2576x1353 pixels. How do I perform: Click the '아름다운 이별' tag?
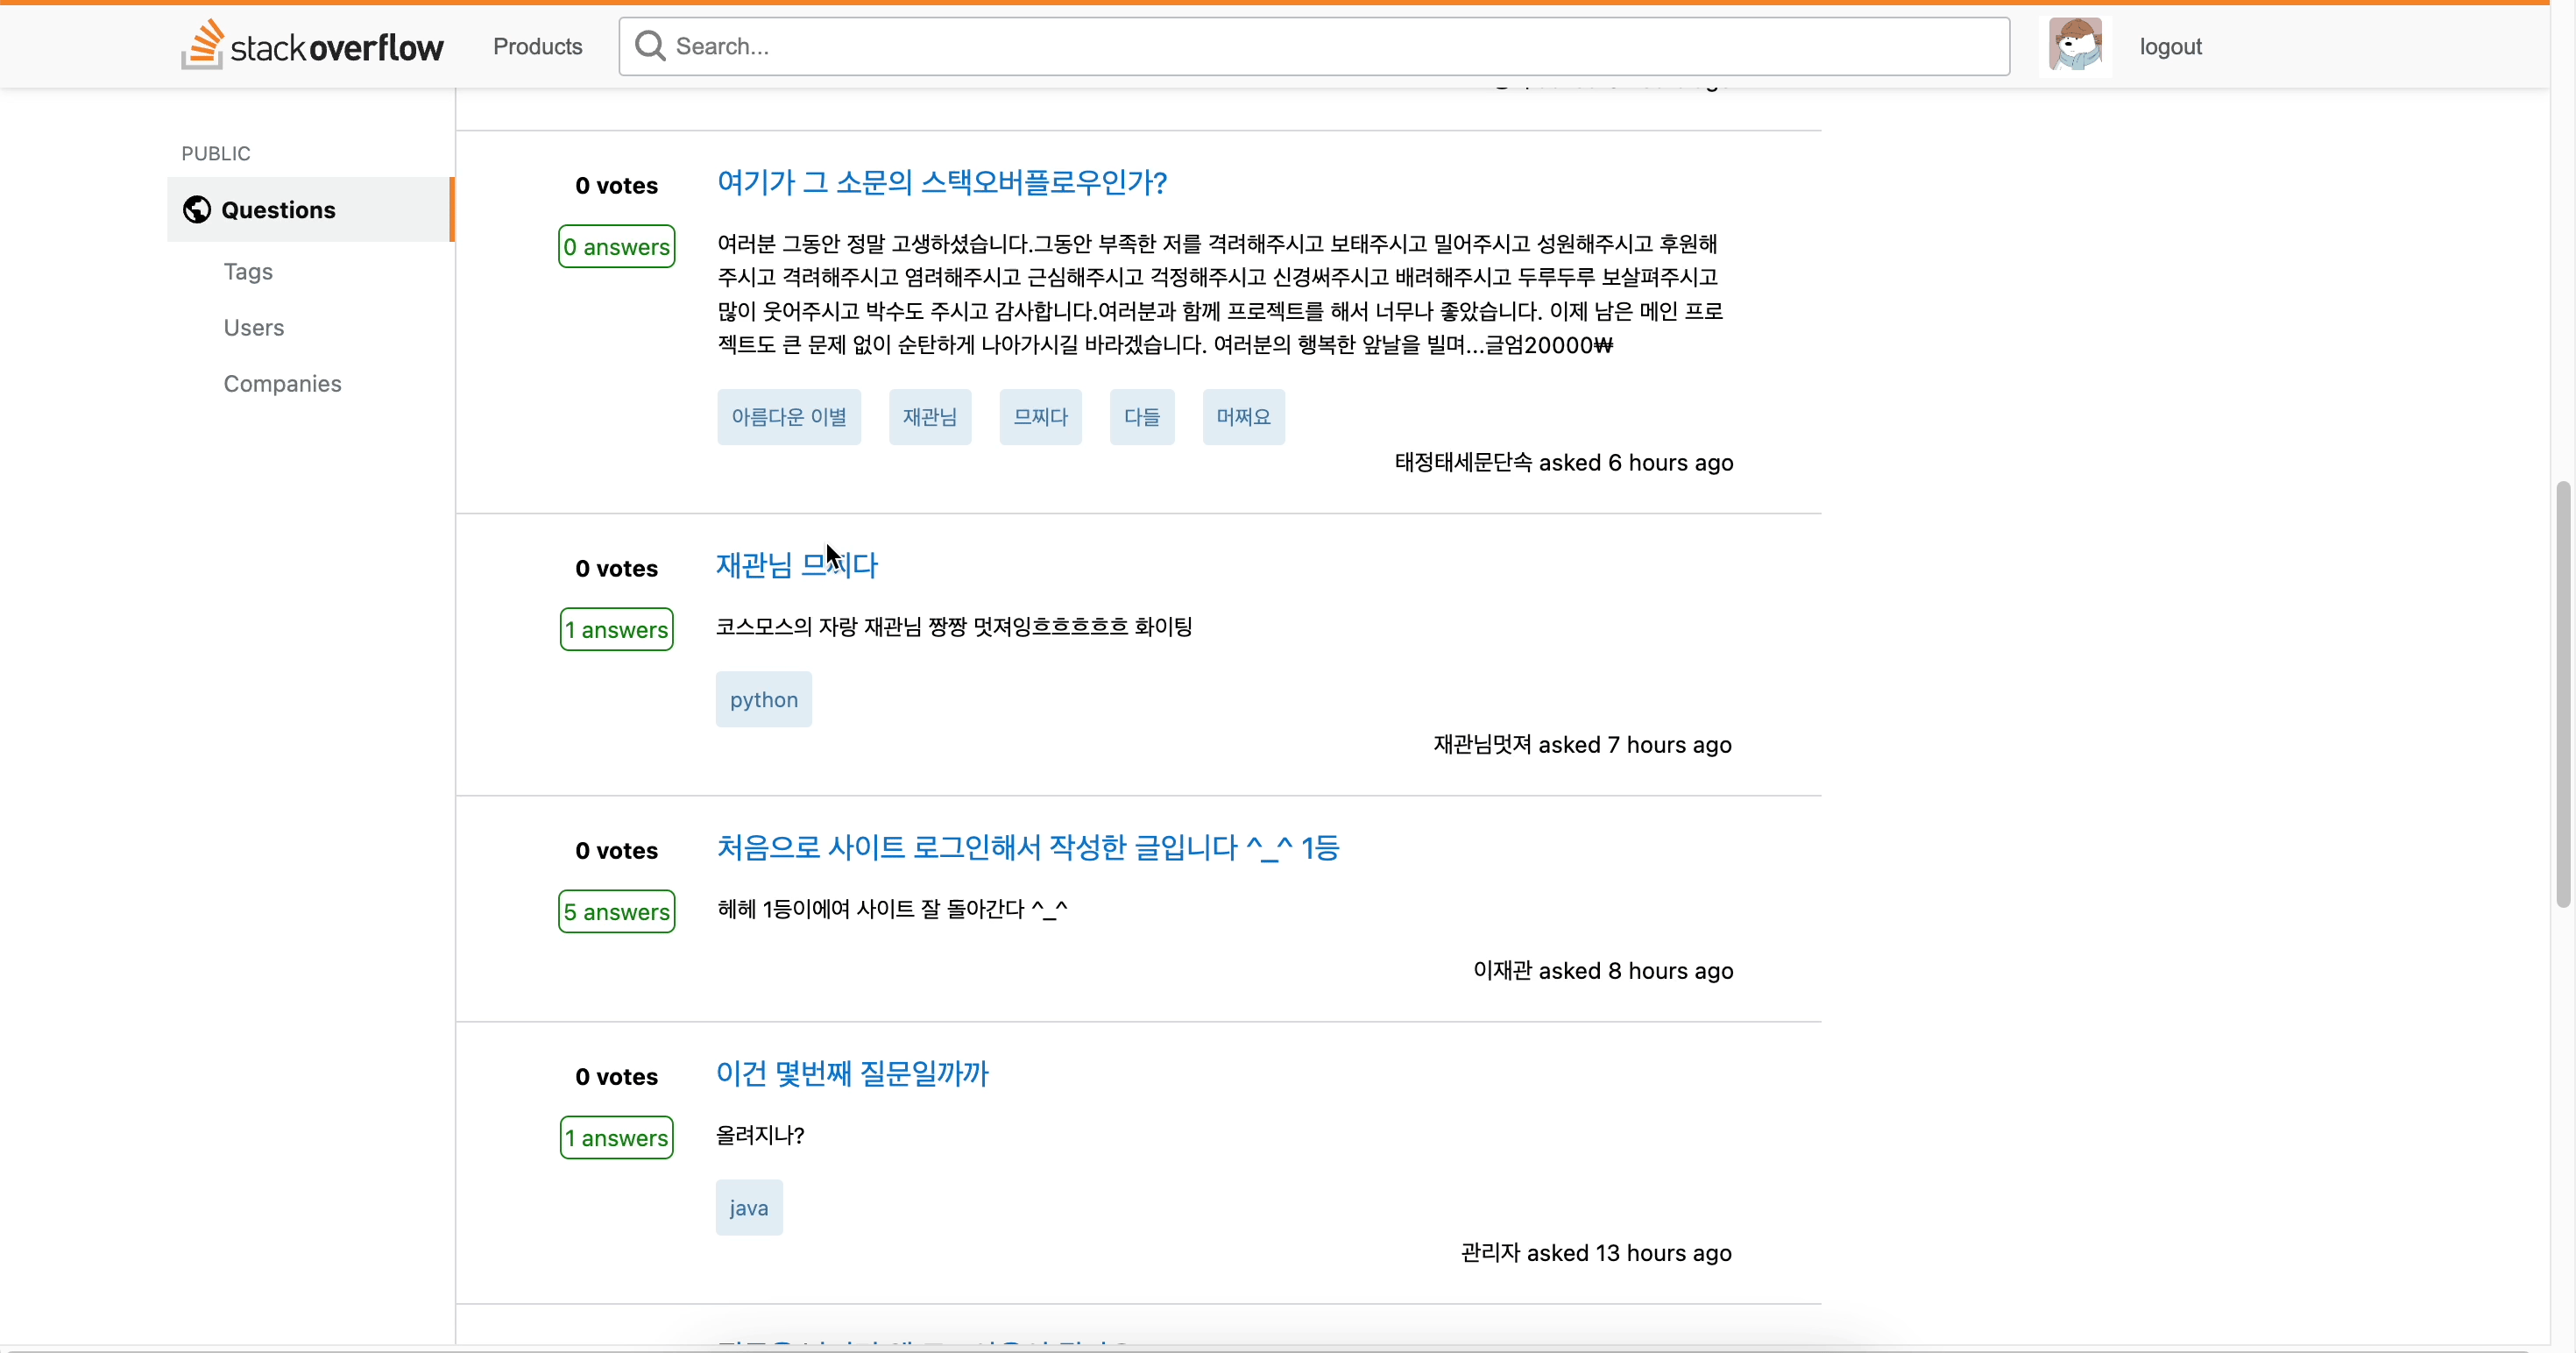point(789,417)
